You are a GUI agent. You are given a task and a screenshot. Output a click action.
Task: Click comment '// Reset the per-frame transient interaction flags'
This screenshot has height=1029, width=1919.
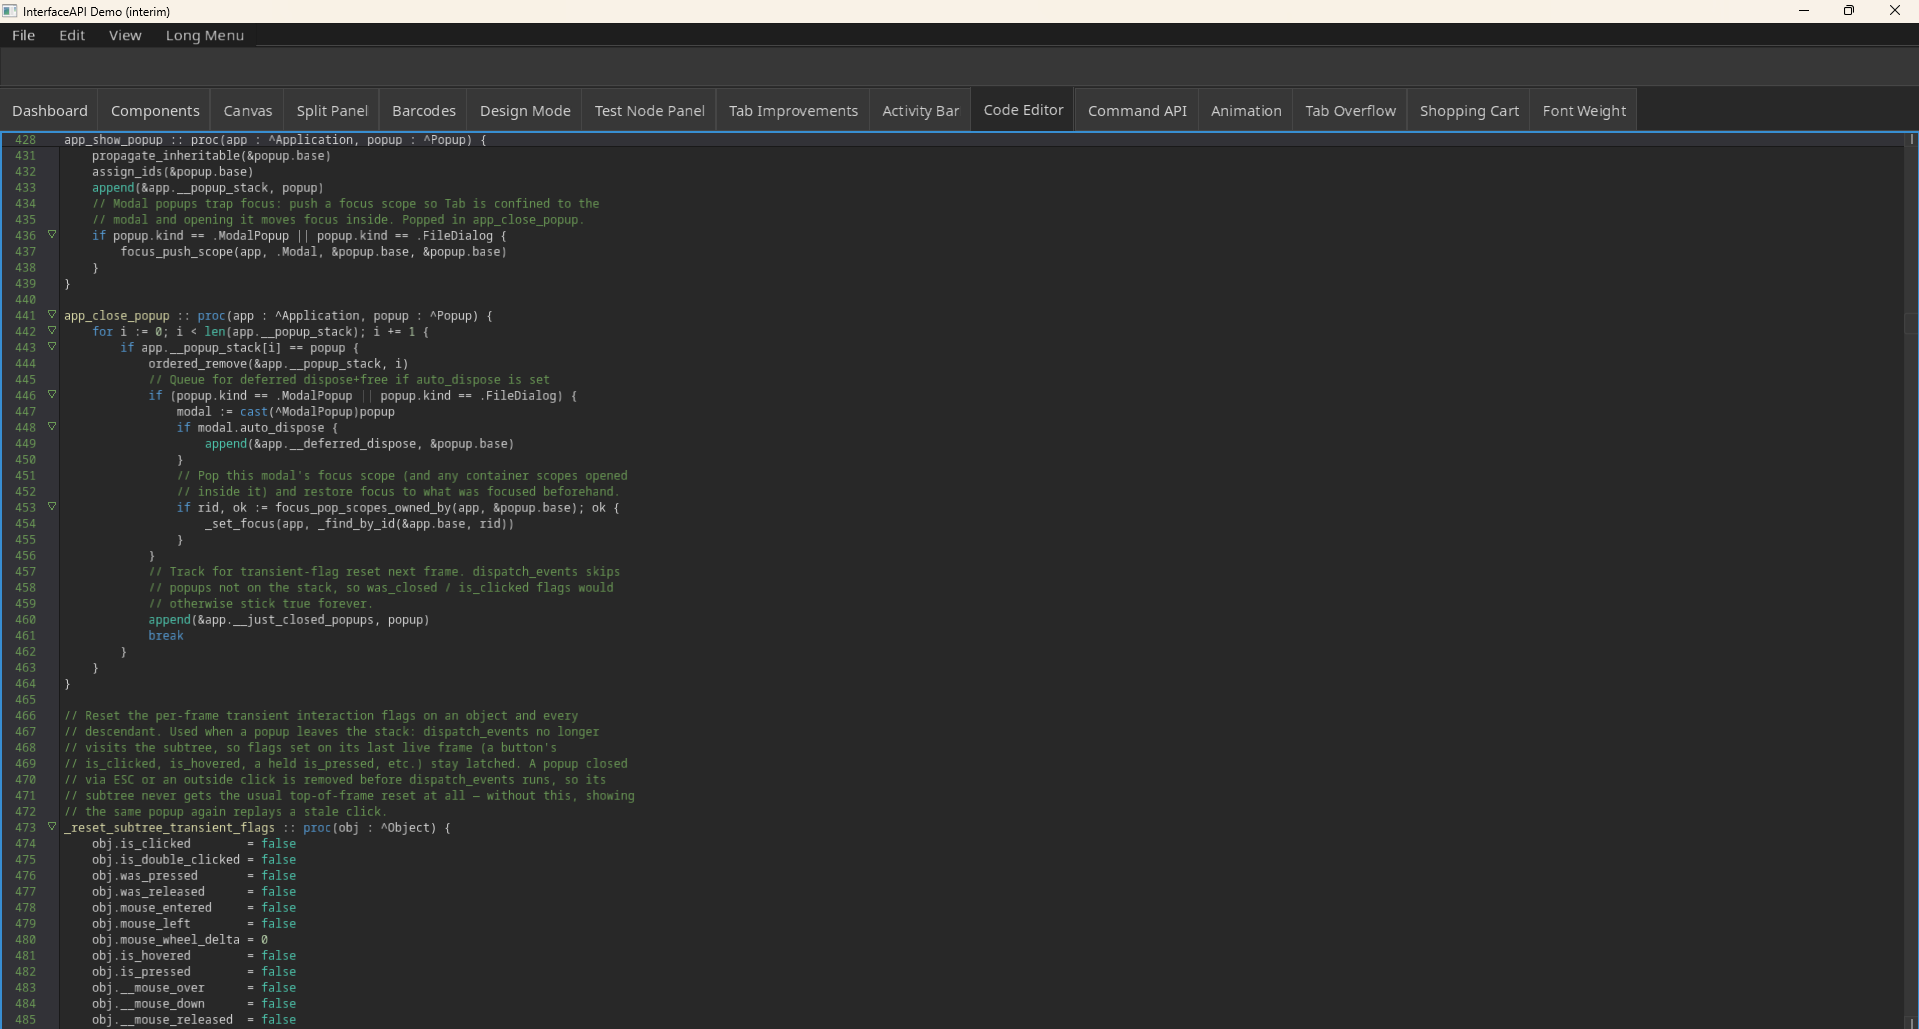click(321, 716)
